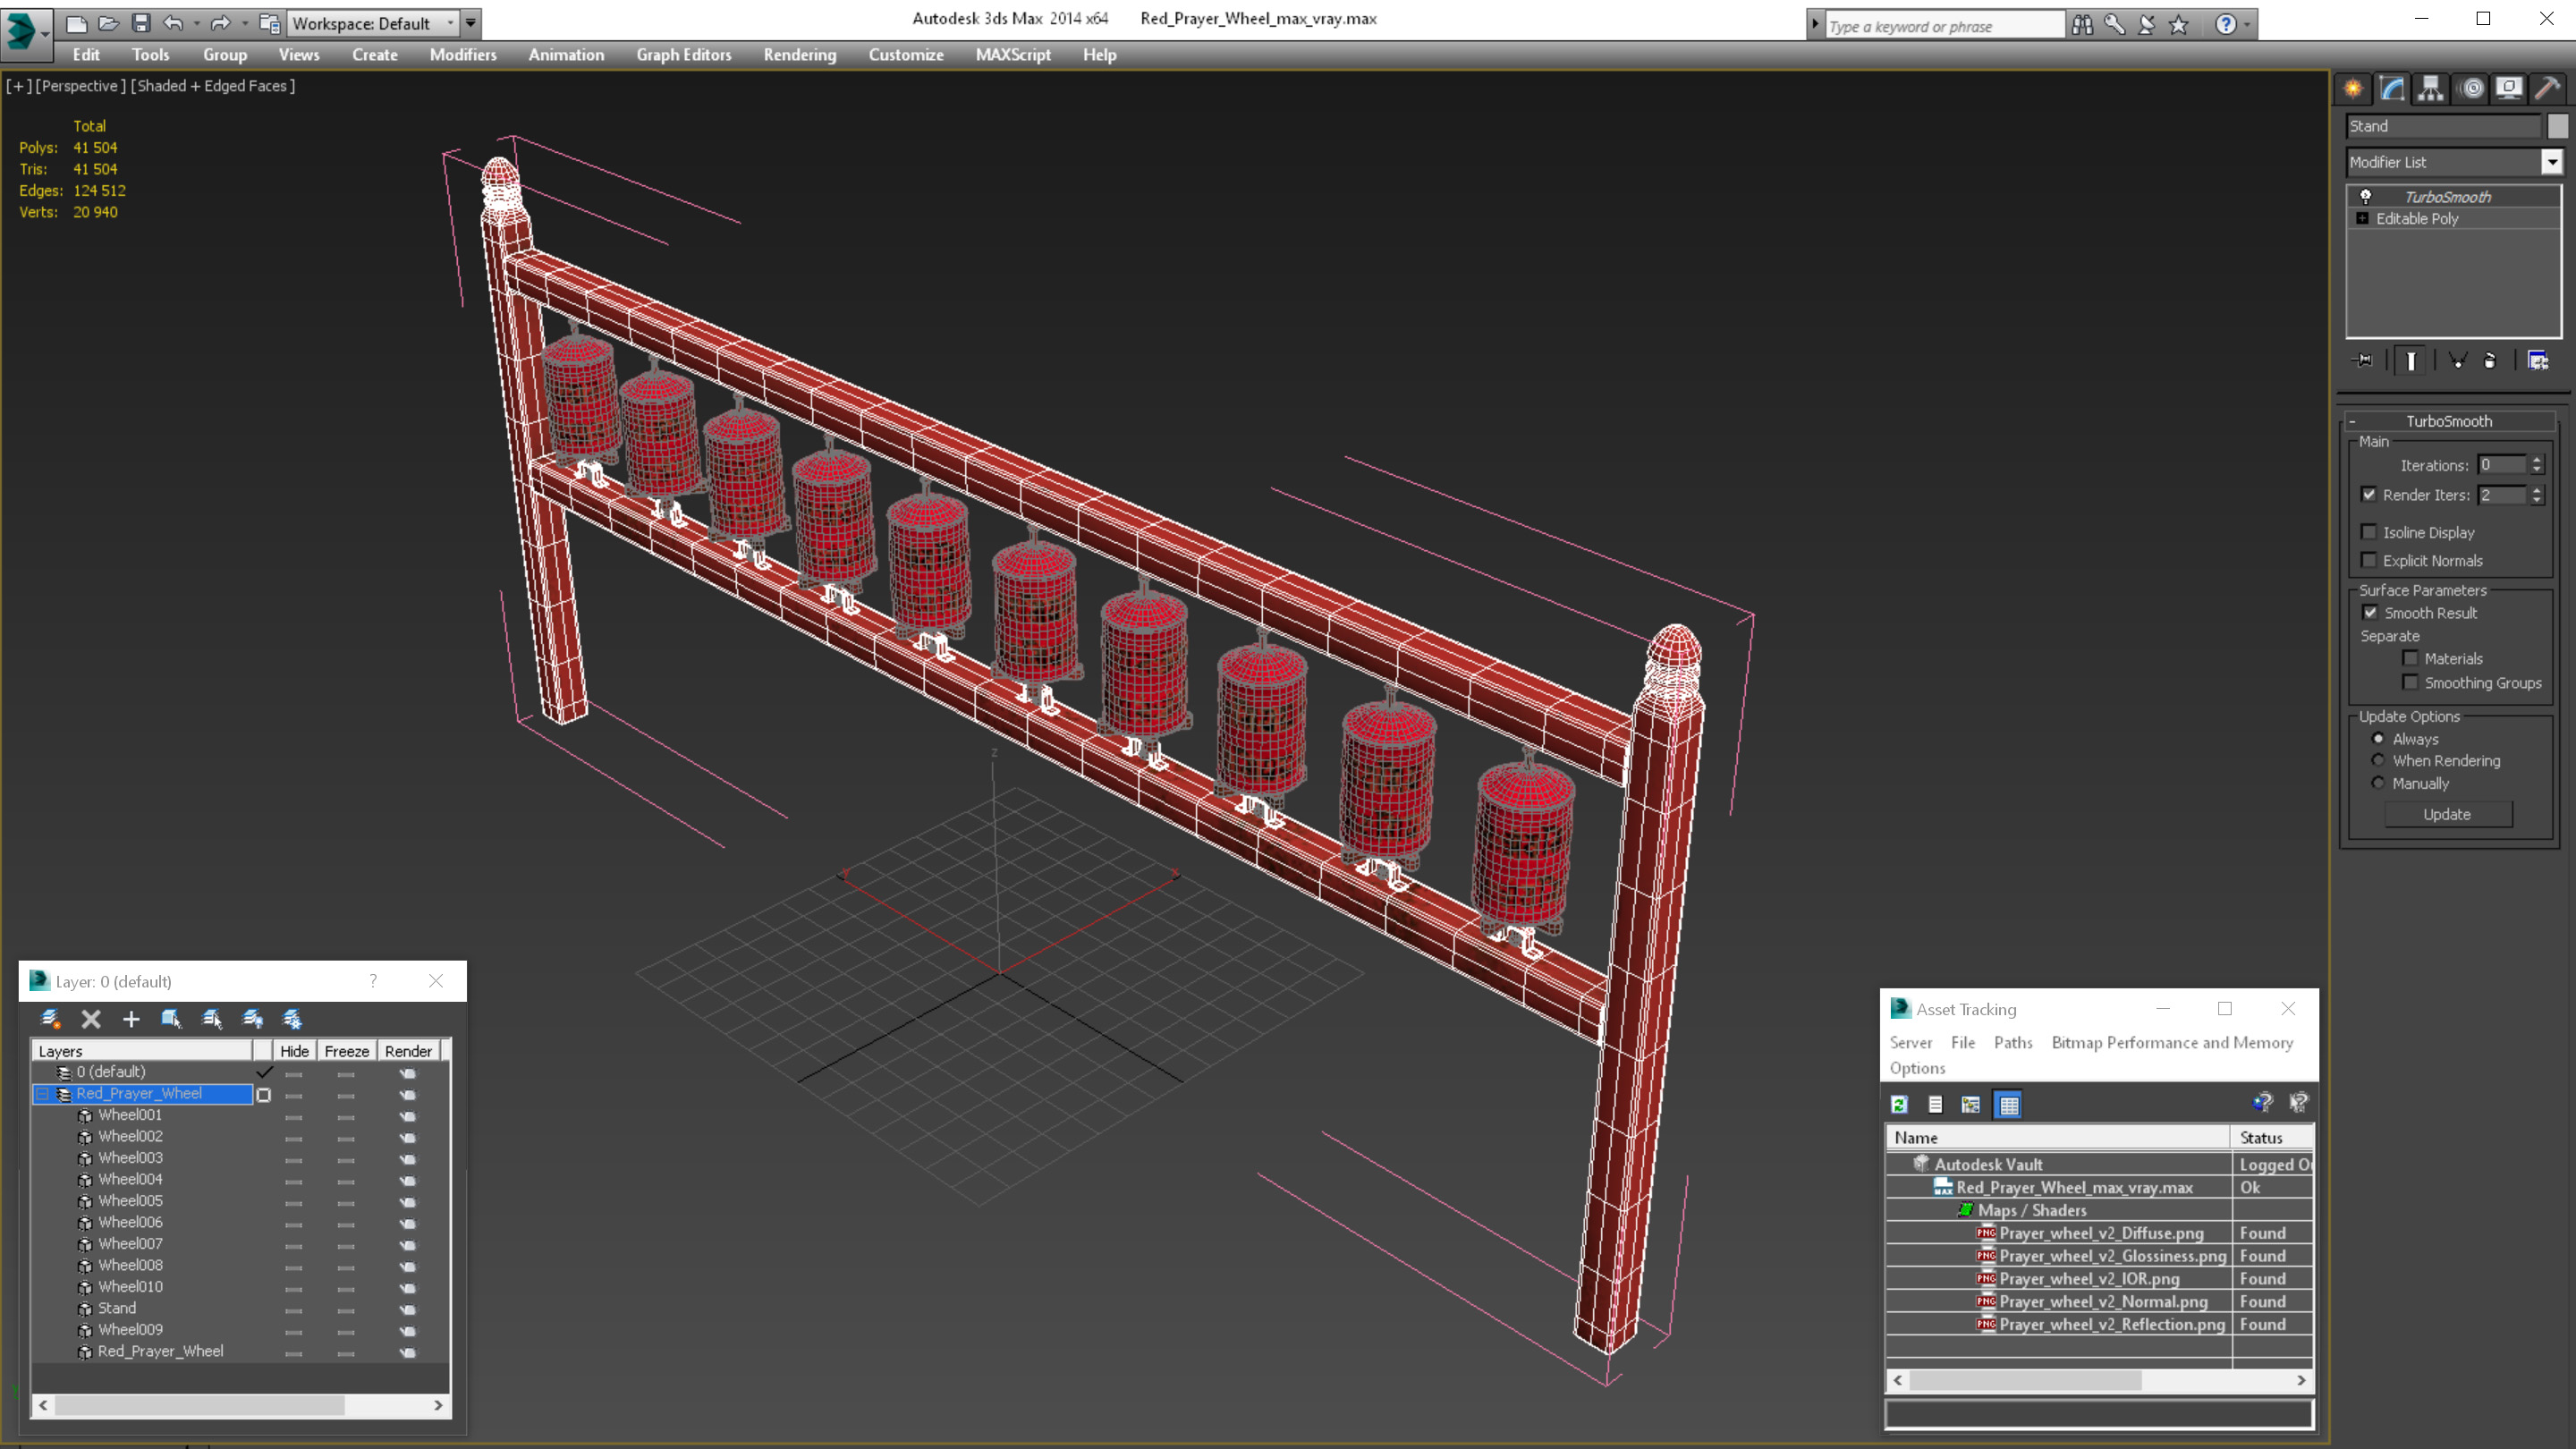The height and width of the screenshot is (1449, 2576).
Task: Add selected objects to layer plus icon
Action: 131,1019
